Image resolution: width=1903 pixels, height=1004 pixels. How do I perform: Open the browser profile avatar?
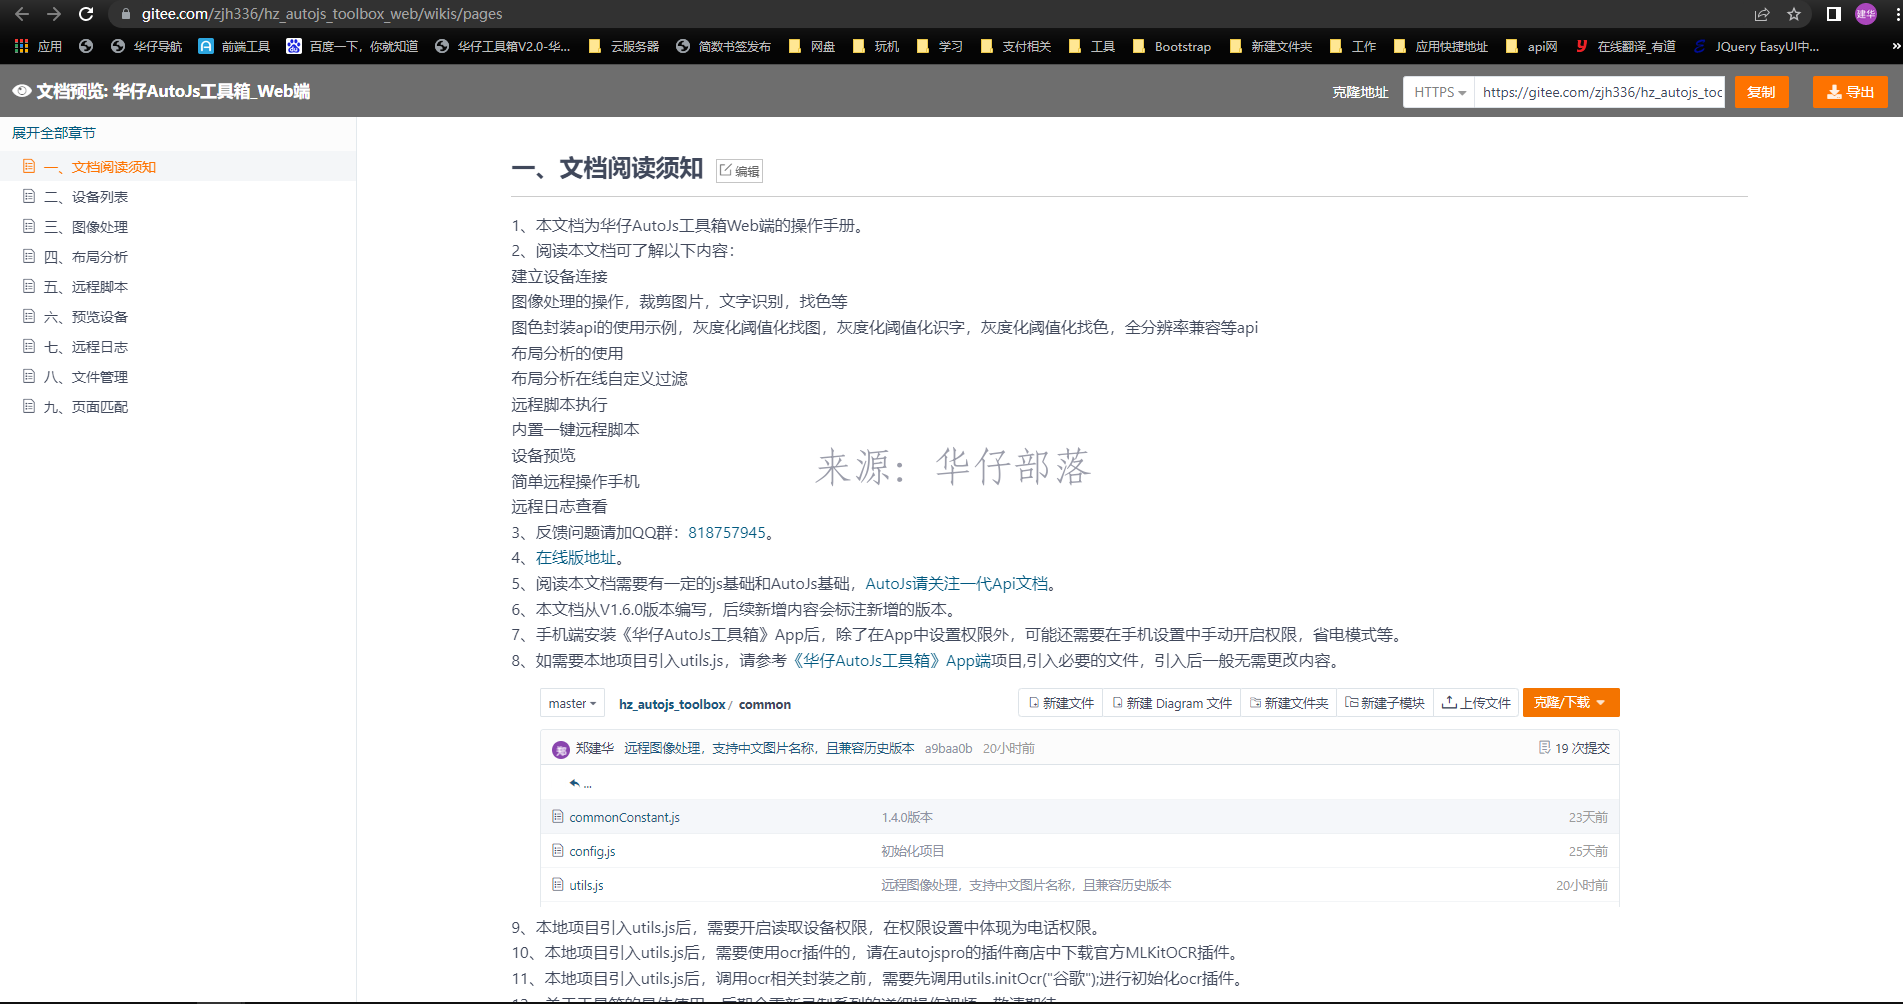pos(1866,14)
